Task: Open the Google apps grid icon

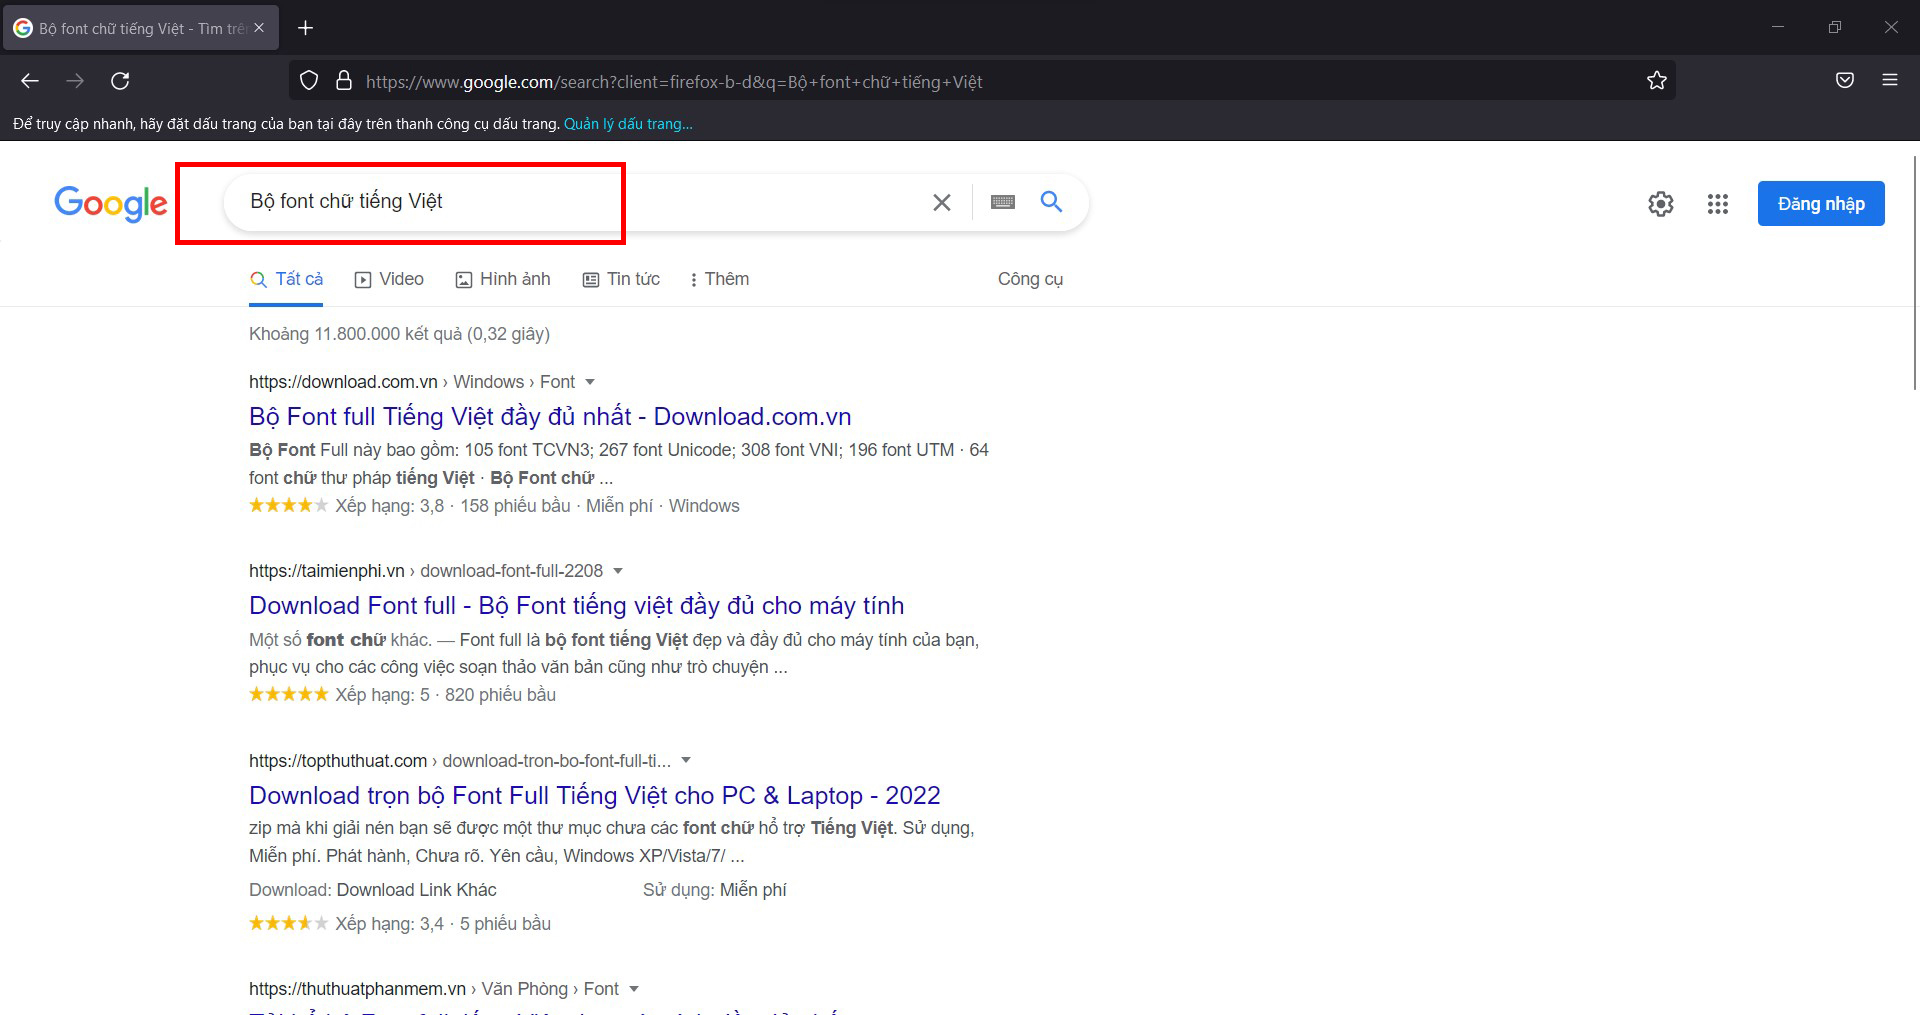Action: [1718, 204]
